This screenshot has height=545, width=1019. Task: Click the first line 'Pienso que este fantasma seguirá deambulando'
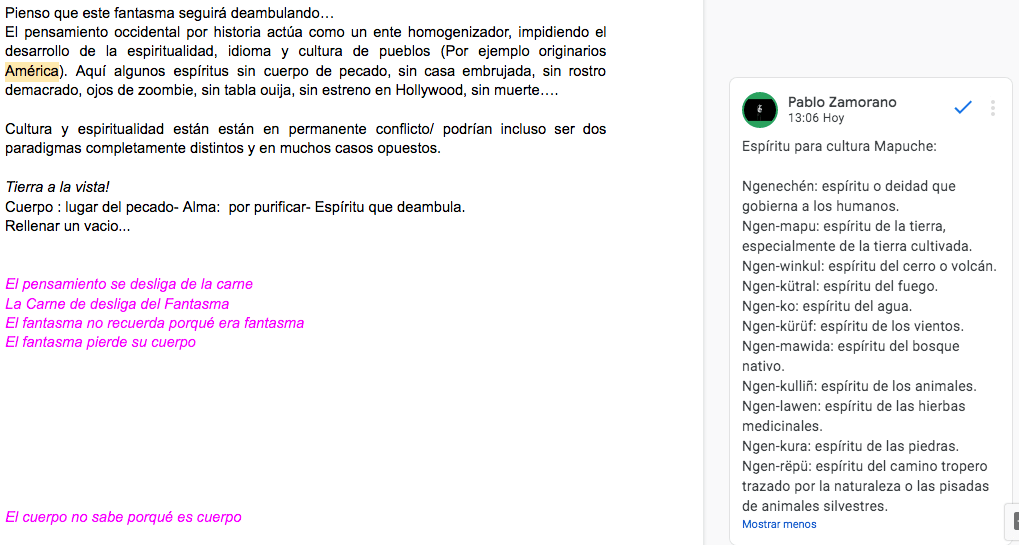pyautogui.click(x=169, y=13)
